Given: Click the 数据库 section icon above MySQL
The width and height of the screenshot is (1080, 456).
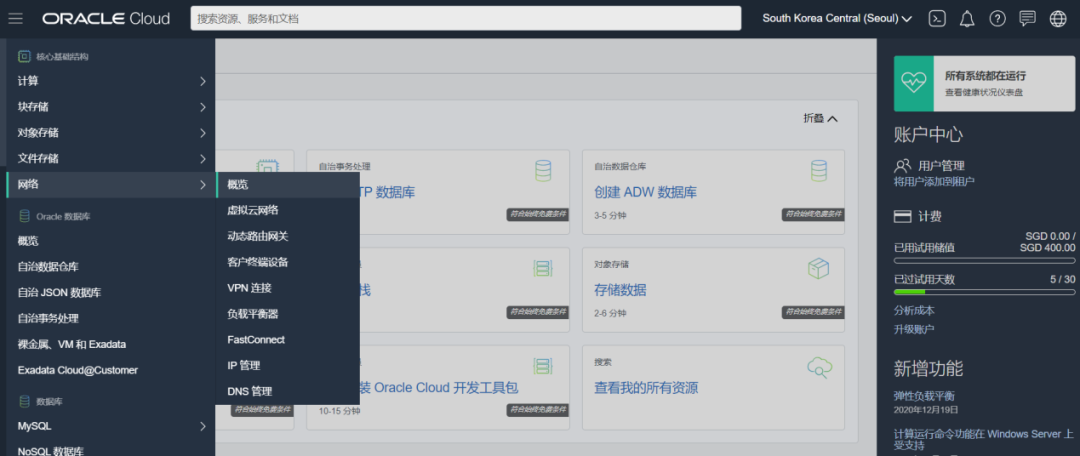Looking at the screenshot, I should pyautogui.click(x=24, y=401).
